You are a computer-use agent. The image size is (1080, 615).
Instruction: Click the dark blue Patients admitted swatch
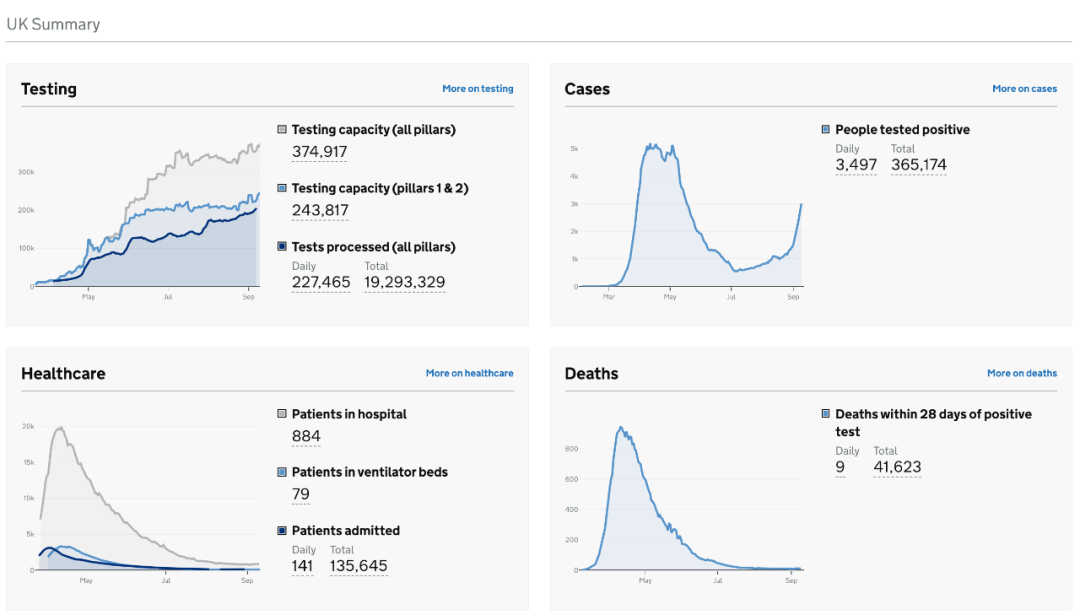click(x=282, y=531)
